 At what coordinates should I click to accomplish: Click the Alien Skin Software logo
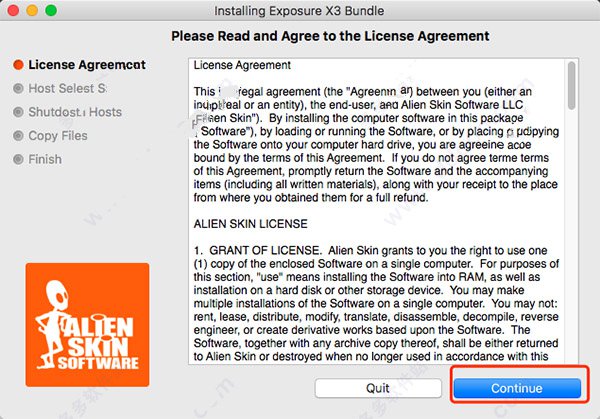(x=87, y=324)
